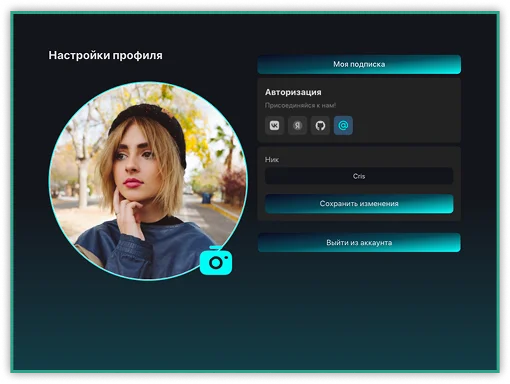Click the nickname card's empty area beside Ник label
This screenshot has width=510, height=384.
tap(367, 160)
